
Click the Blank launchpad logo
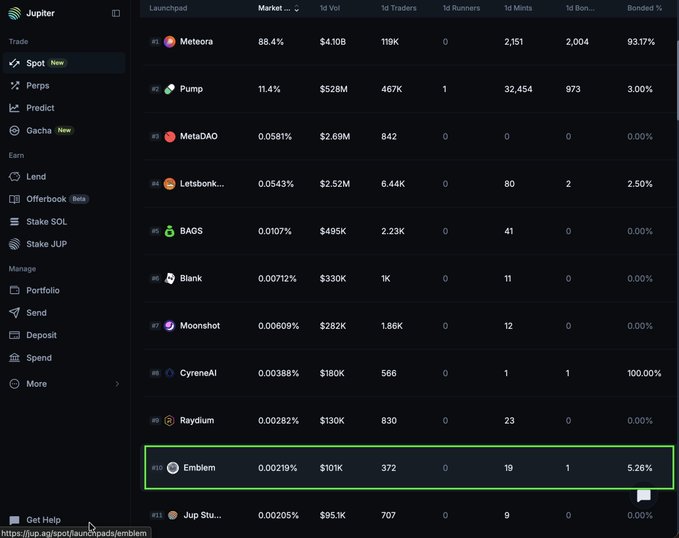pos(170,278)
